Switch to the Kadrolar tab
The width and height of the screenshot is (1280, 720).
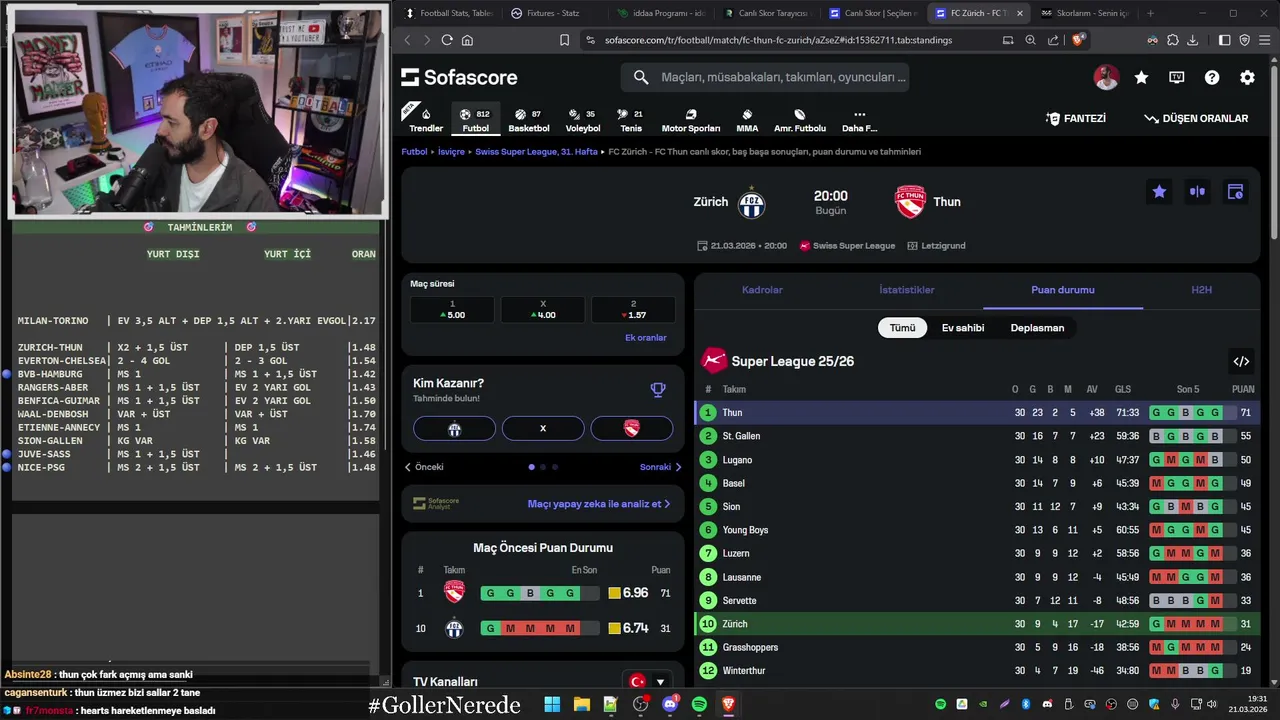(762, 290)
